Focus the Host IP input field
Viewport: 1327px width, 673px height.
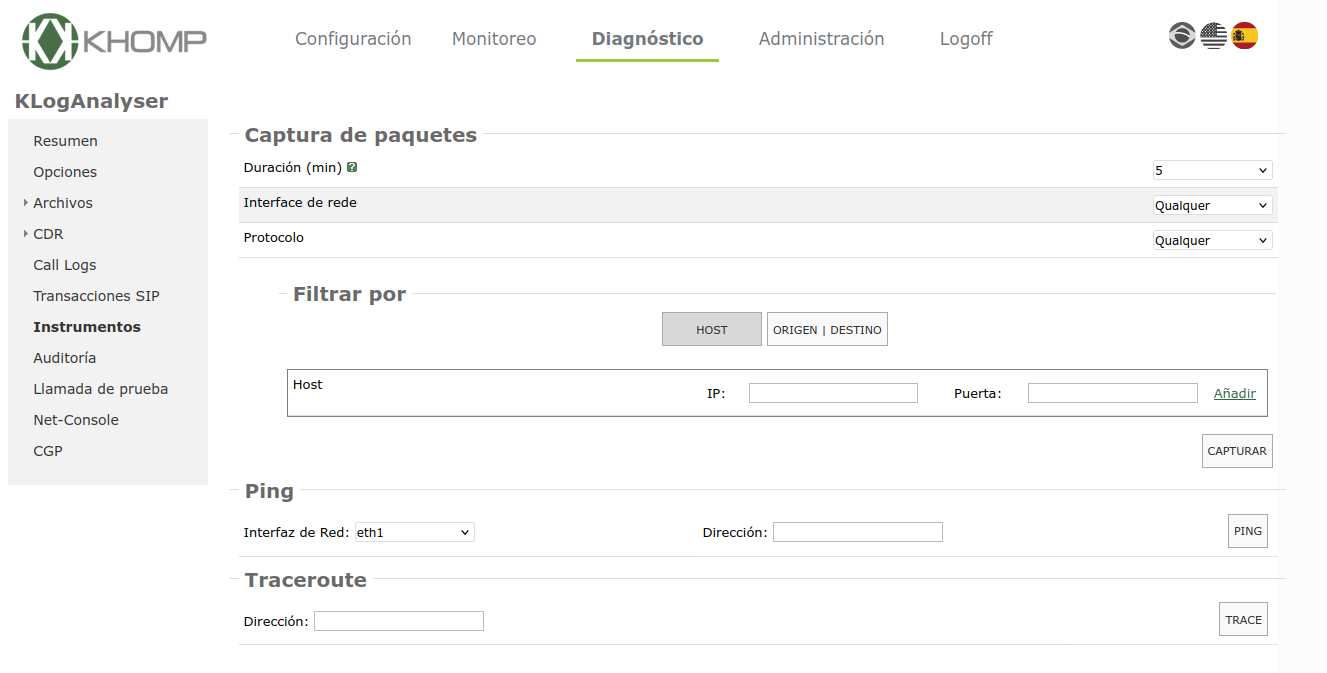(x=833, y=393)
